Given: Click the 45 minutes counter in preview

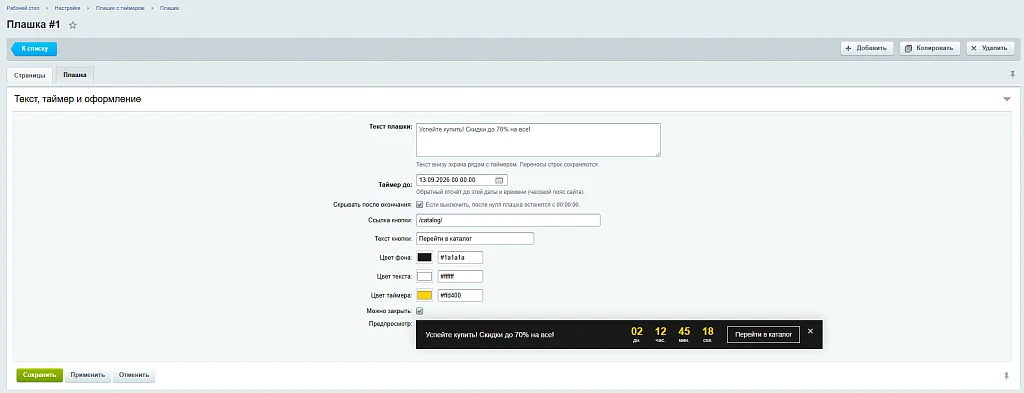Looking at the screenshot, I should click(684, 334).
